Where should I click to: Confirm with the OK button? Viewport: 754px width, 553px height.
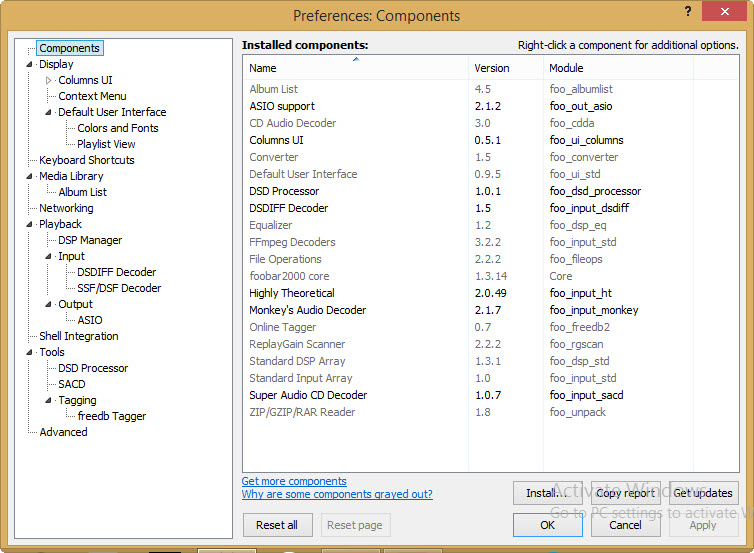[x=548, y=525]
